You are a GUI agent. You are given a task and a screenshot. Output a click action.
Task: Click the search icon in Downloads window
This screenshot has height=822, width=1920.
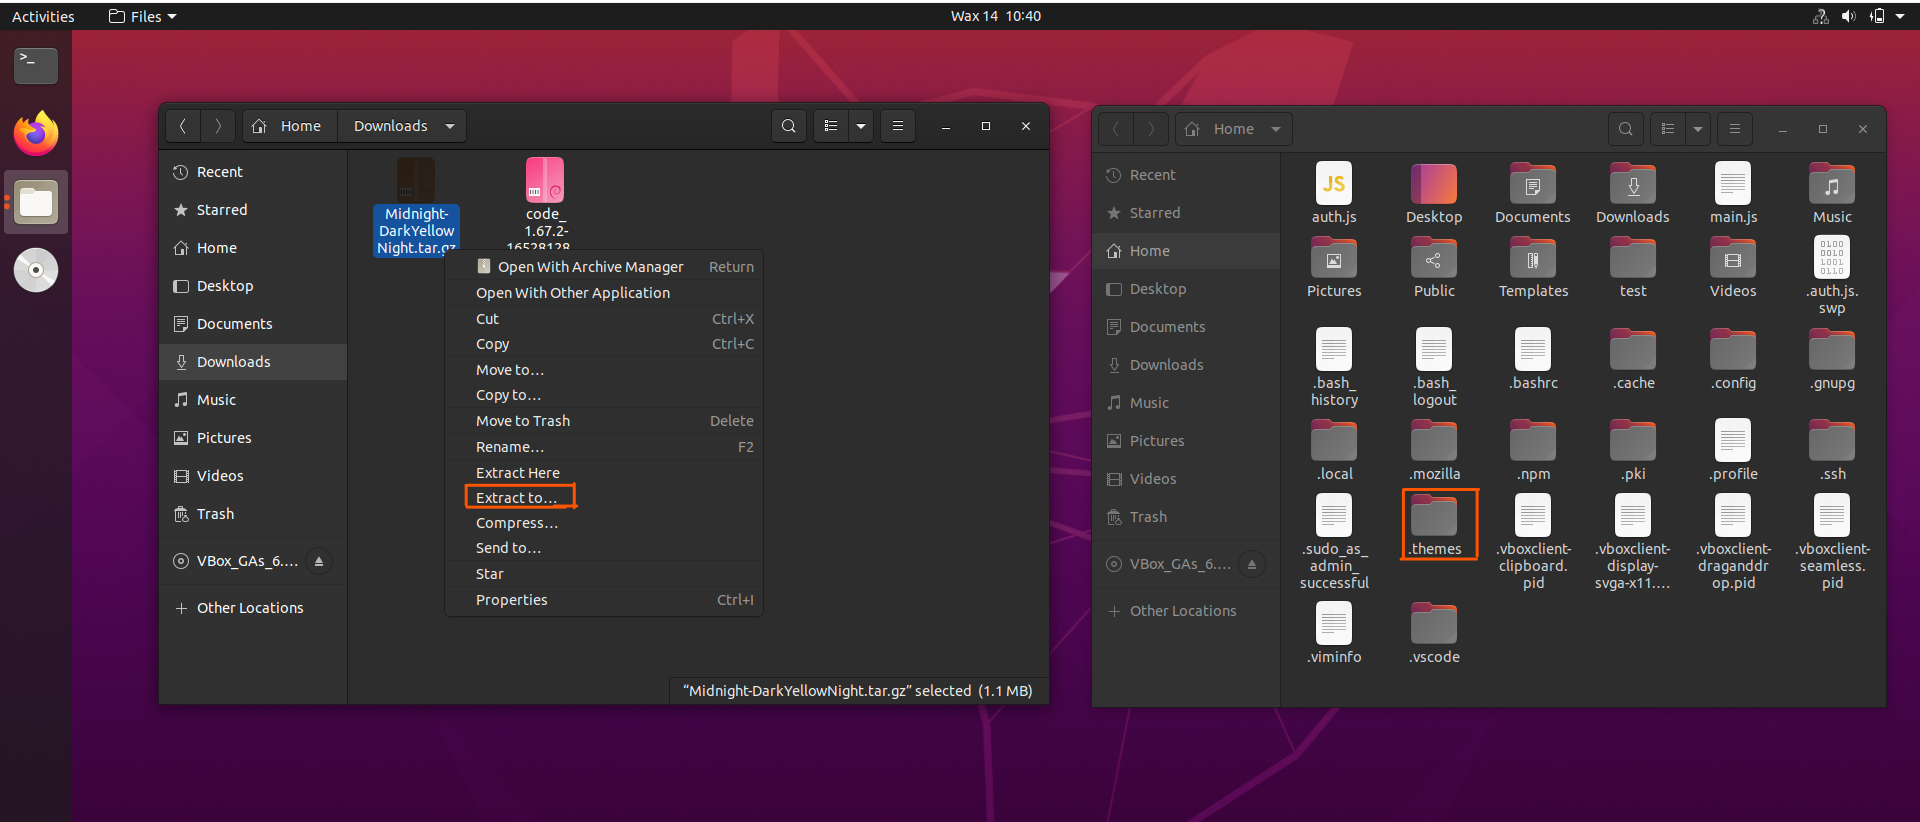[x=788, y=126]
